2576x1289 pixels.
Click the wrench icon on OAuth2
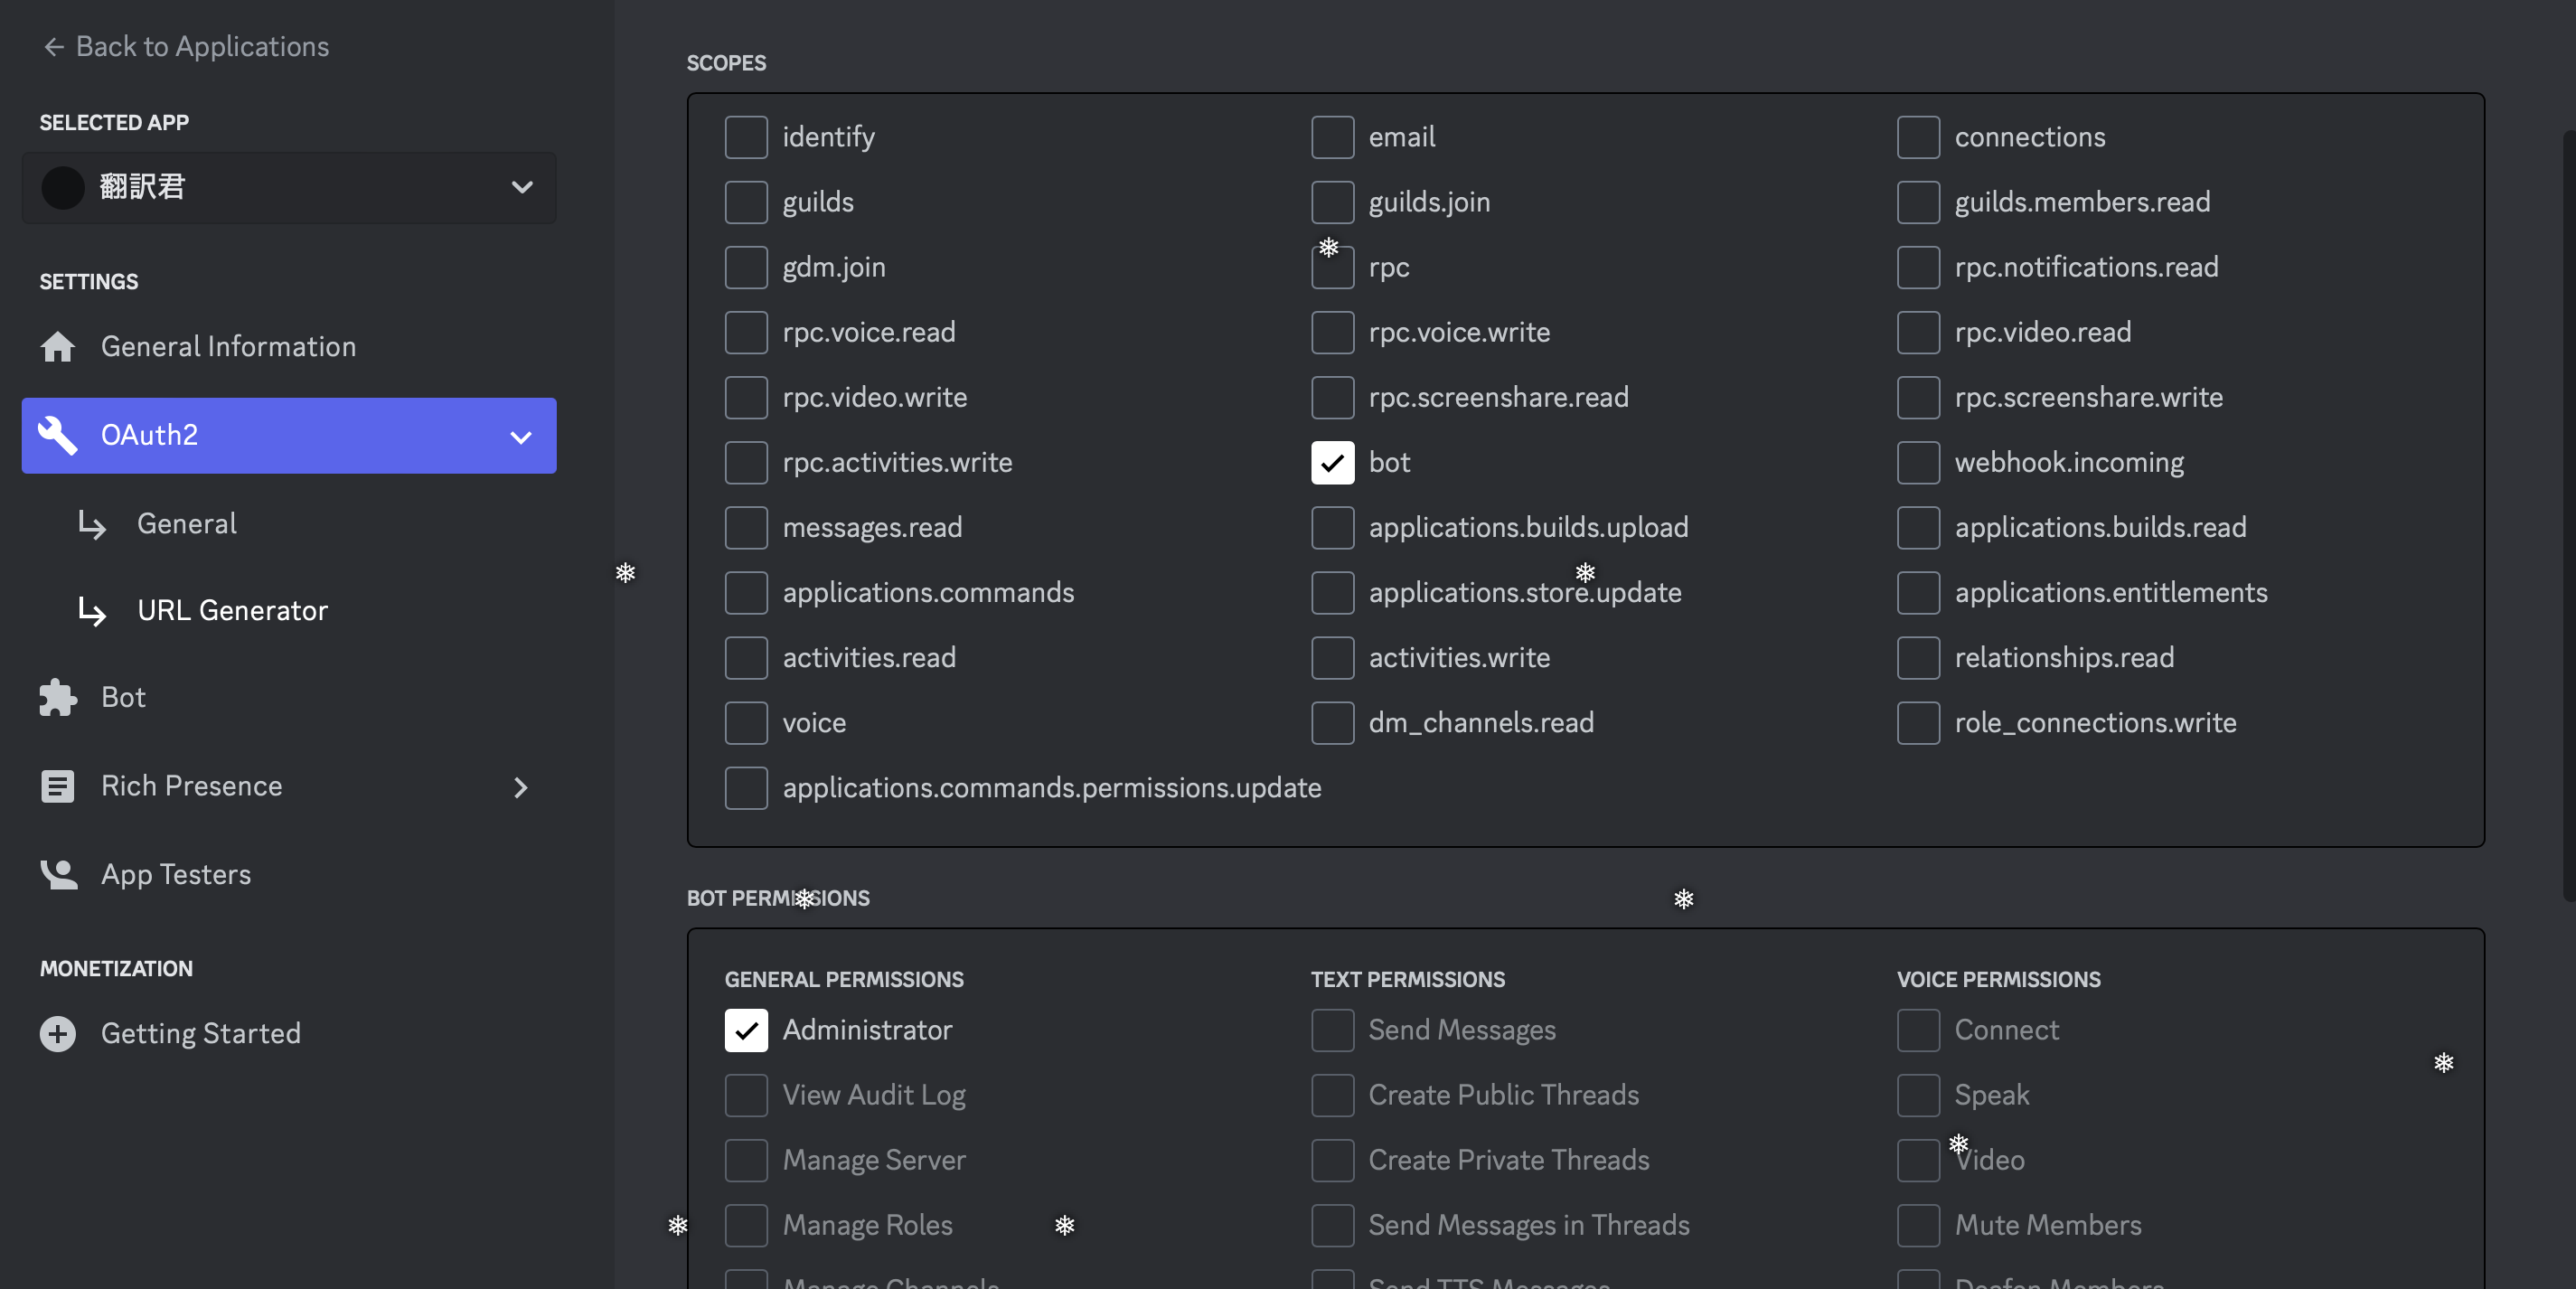coord(57,435)
